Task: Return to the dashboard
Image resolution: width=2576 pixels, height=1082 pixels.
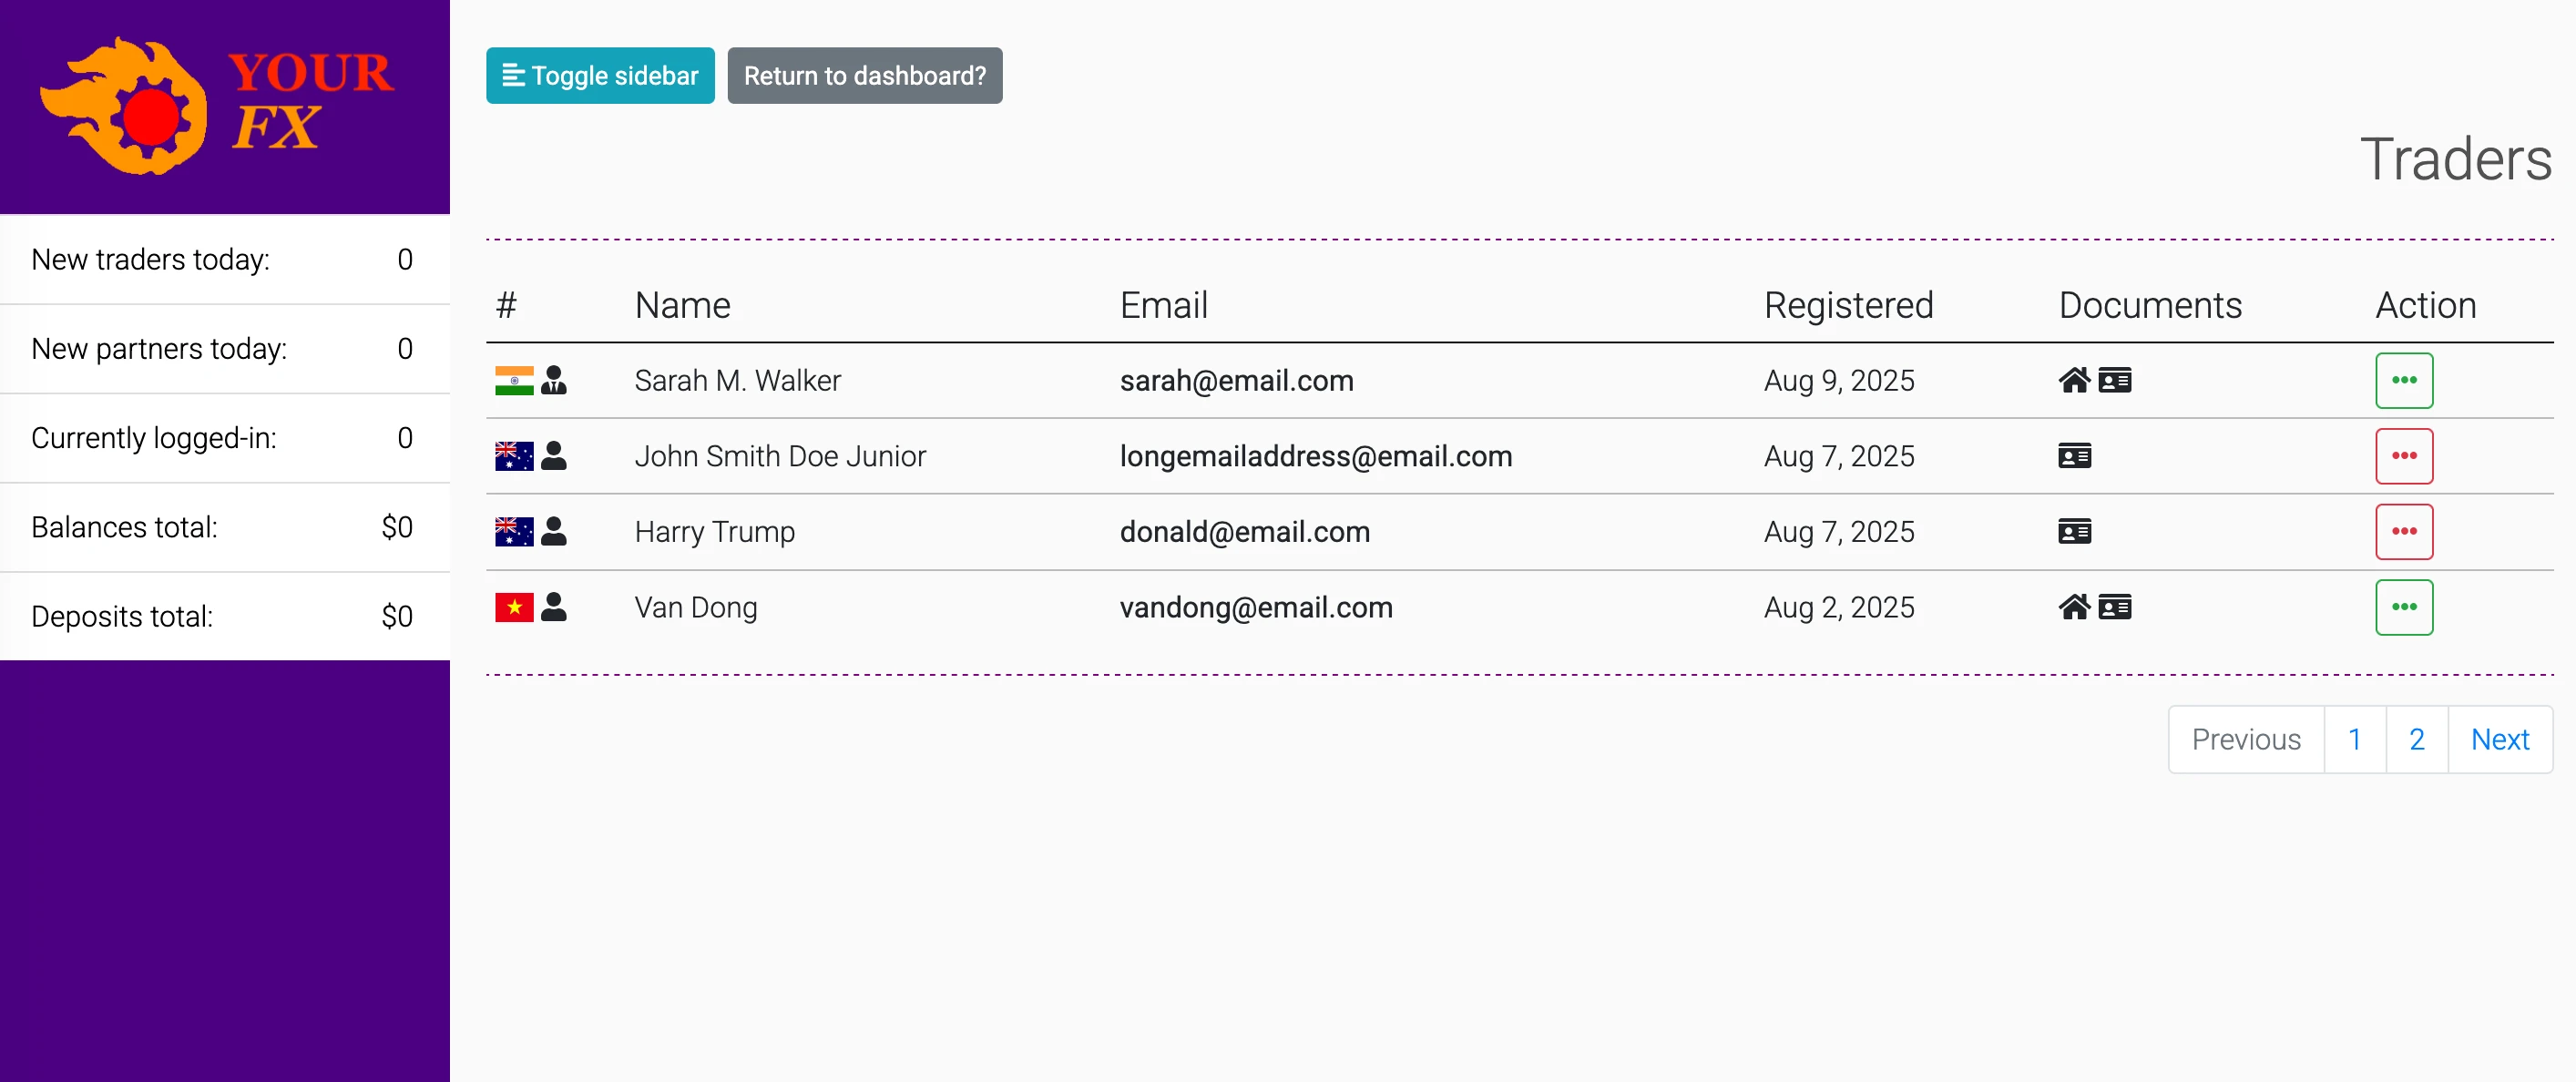Action: coord(864,76)
